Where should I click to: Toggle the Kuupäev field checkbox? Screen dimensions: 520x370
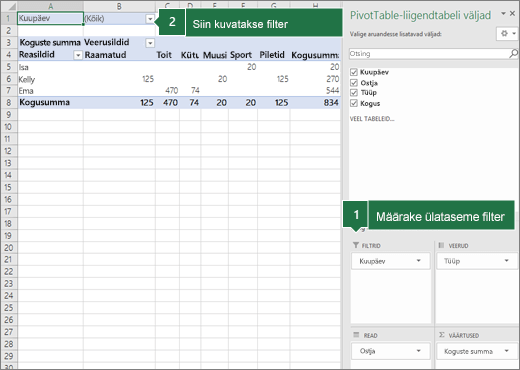pyautogui.click(x=354, y=72)
